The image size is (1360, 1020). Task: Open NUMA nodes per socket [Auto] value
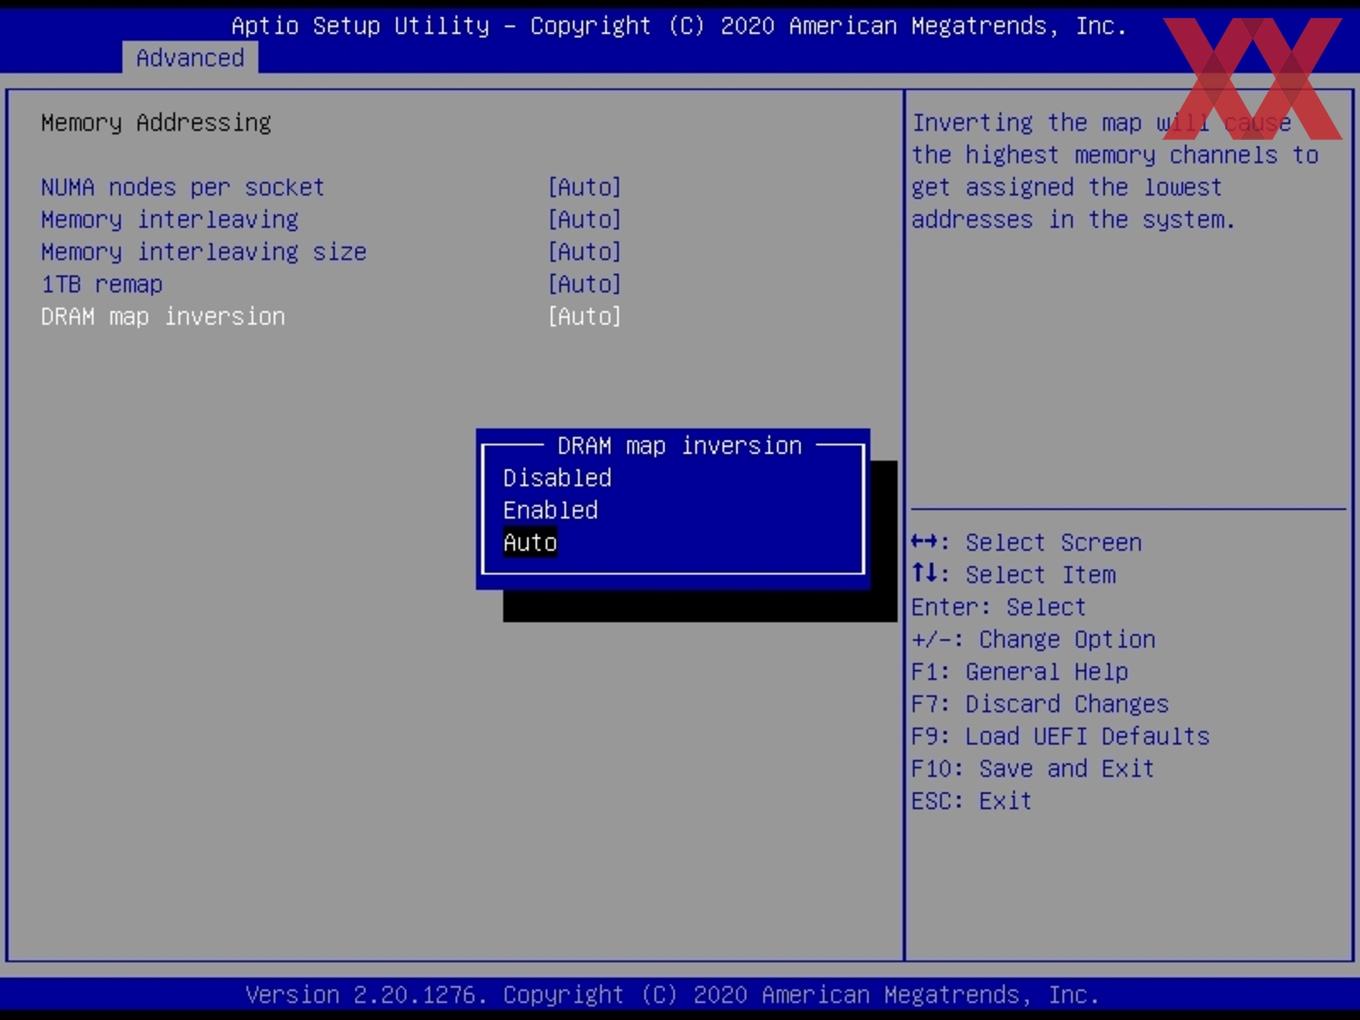(584, 187)
